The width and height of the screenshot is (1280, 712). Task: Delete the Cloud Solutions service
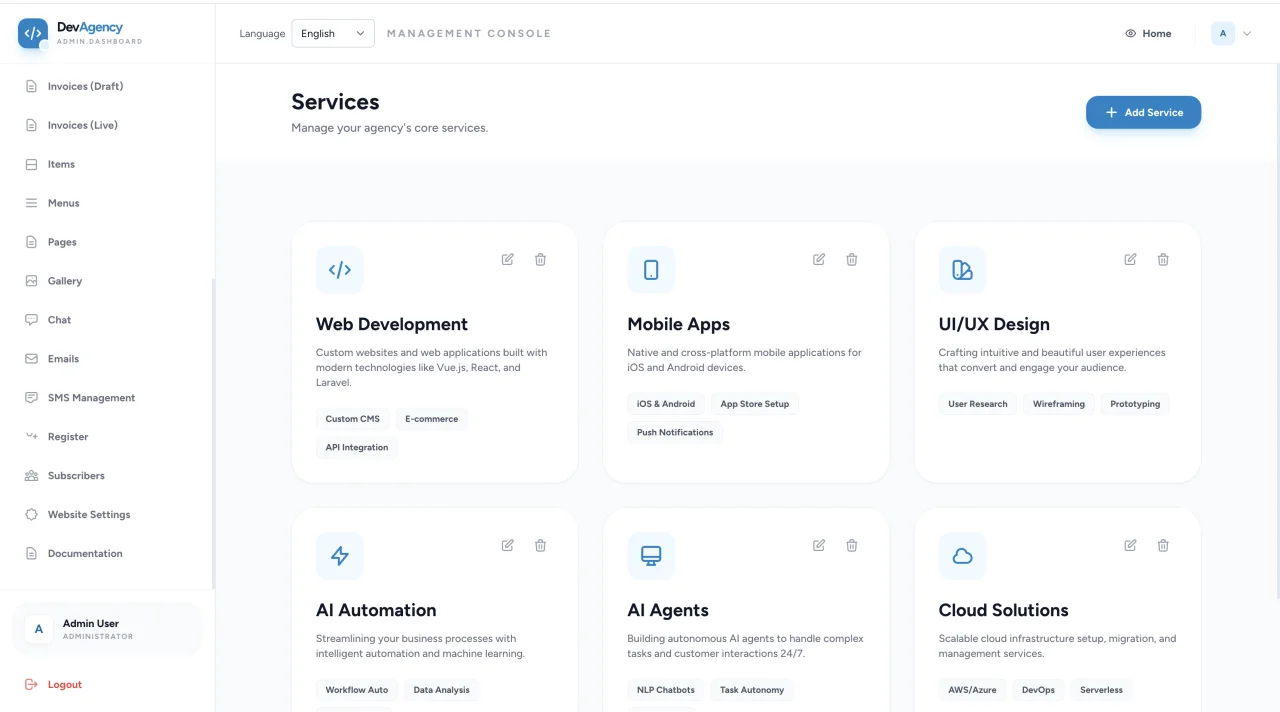[x=1163, y=545]
